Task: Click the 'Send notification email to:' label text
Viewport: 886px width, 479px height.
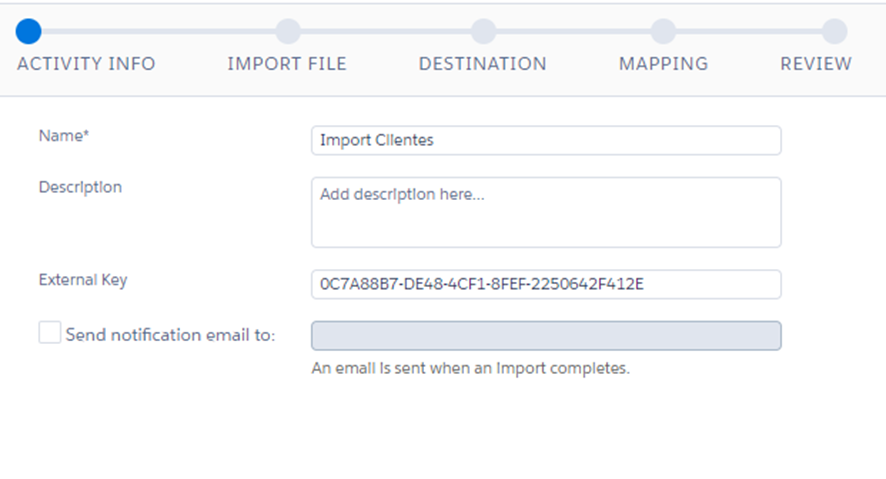Action: [170, 335]
